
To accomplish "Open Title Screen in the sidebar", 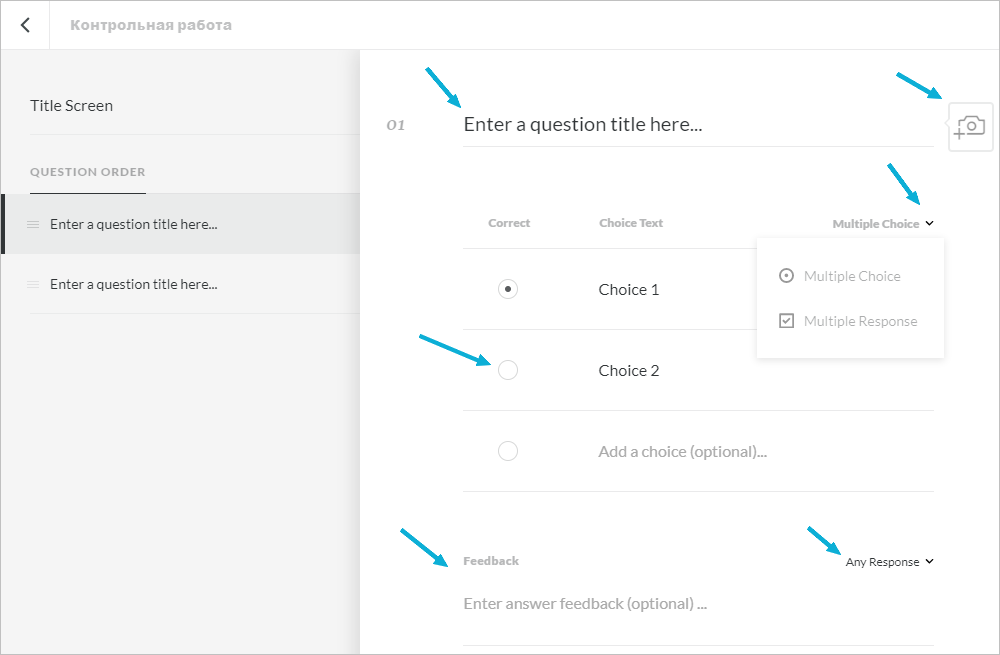I will click(72, 105).
